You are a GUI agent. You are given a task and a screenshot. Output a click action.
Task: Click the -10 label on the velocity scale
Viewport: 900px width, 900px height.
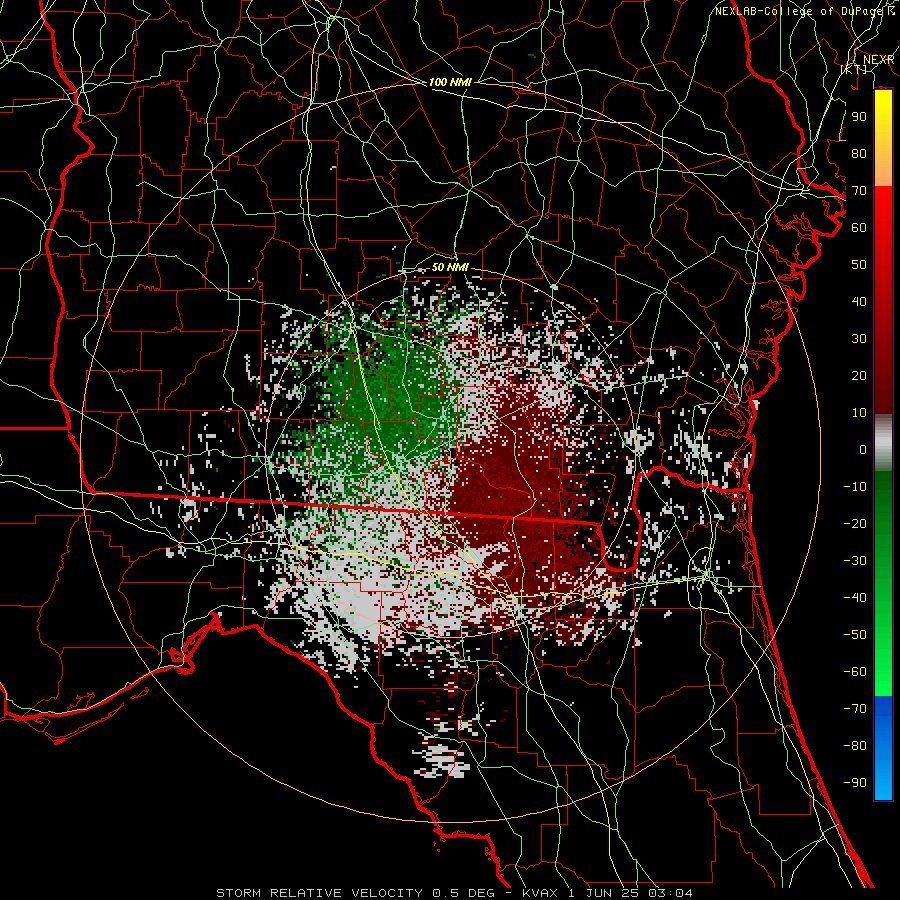point(855,487)
